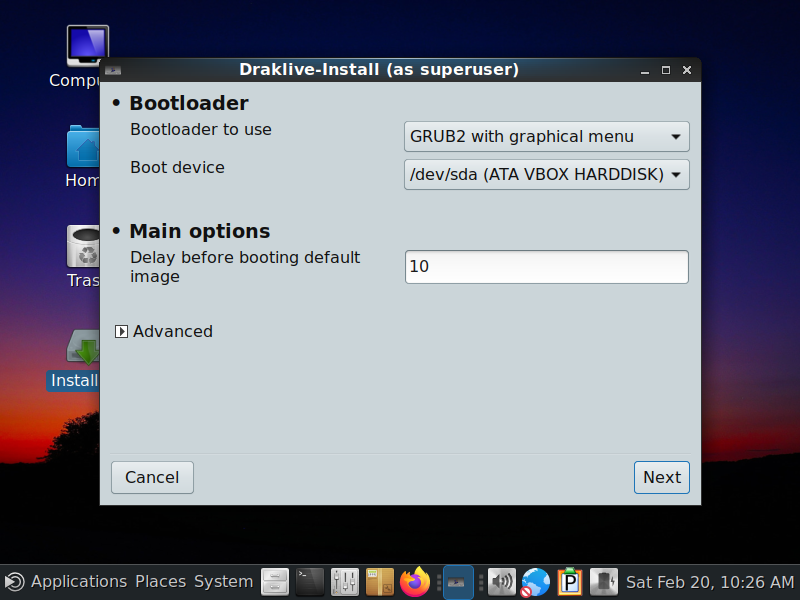Open the Places menu

pos(161,582)
